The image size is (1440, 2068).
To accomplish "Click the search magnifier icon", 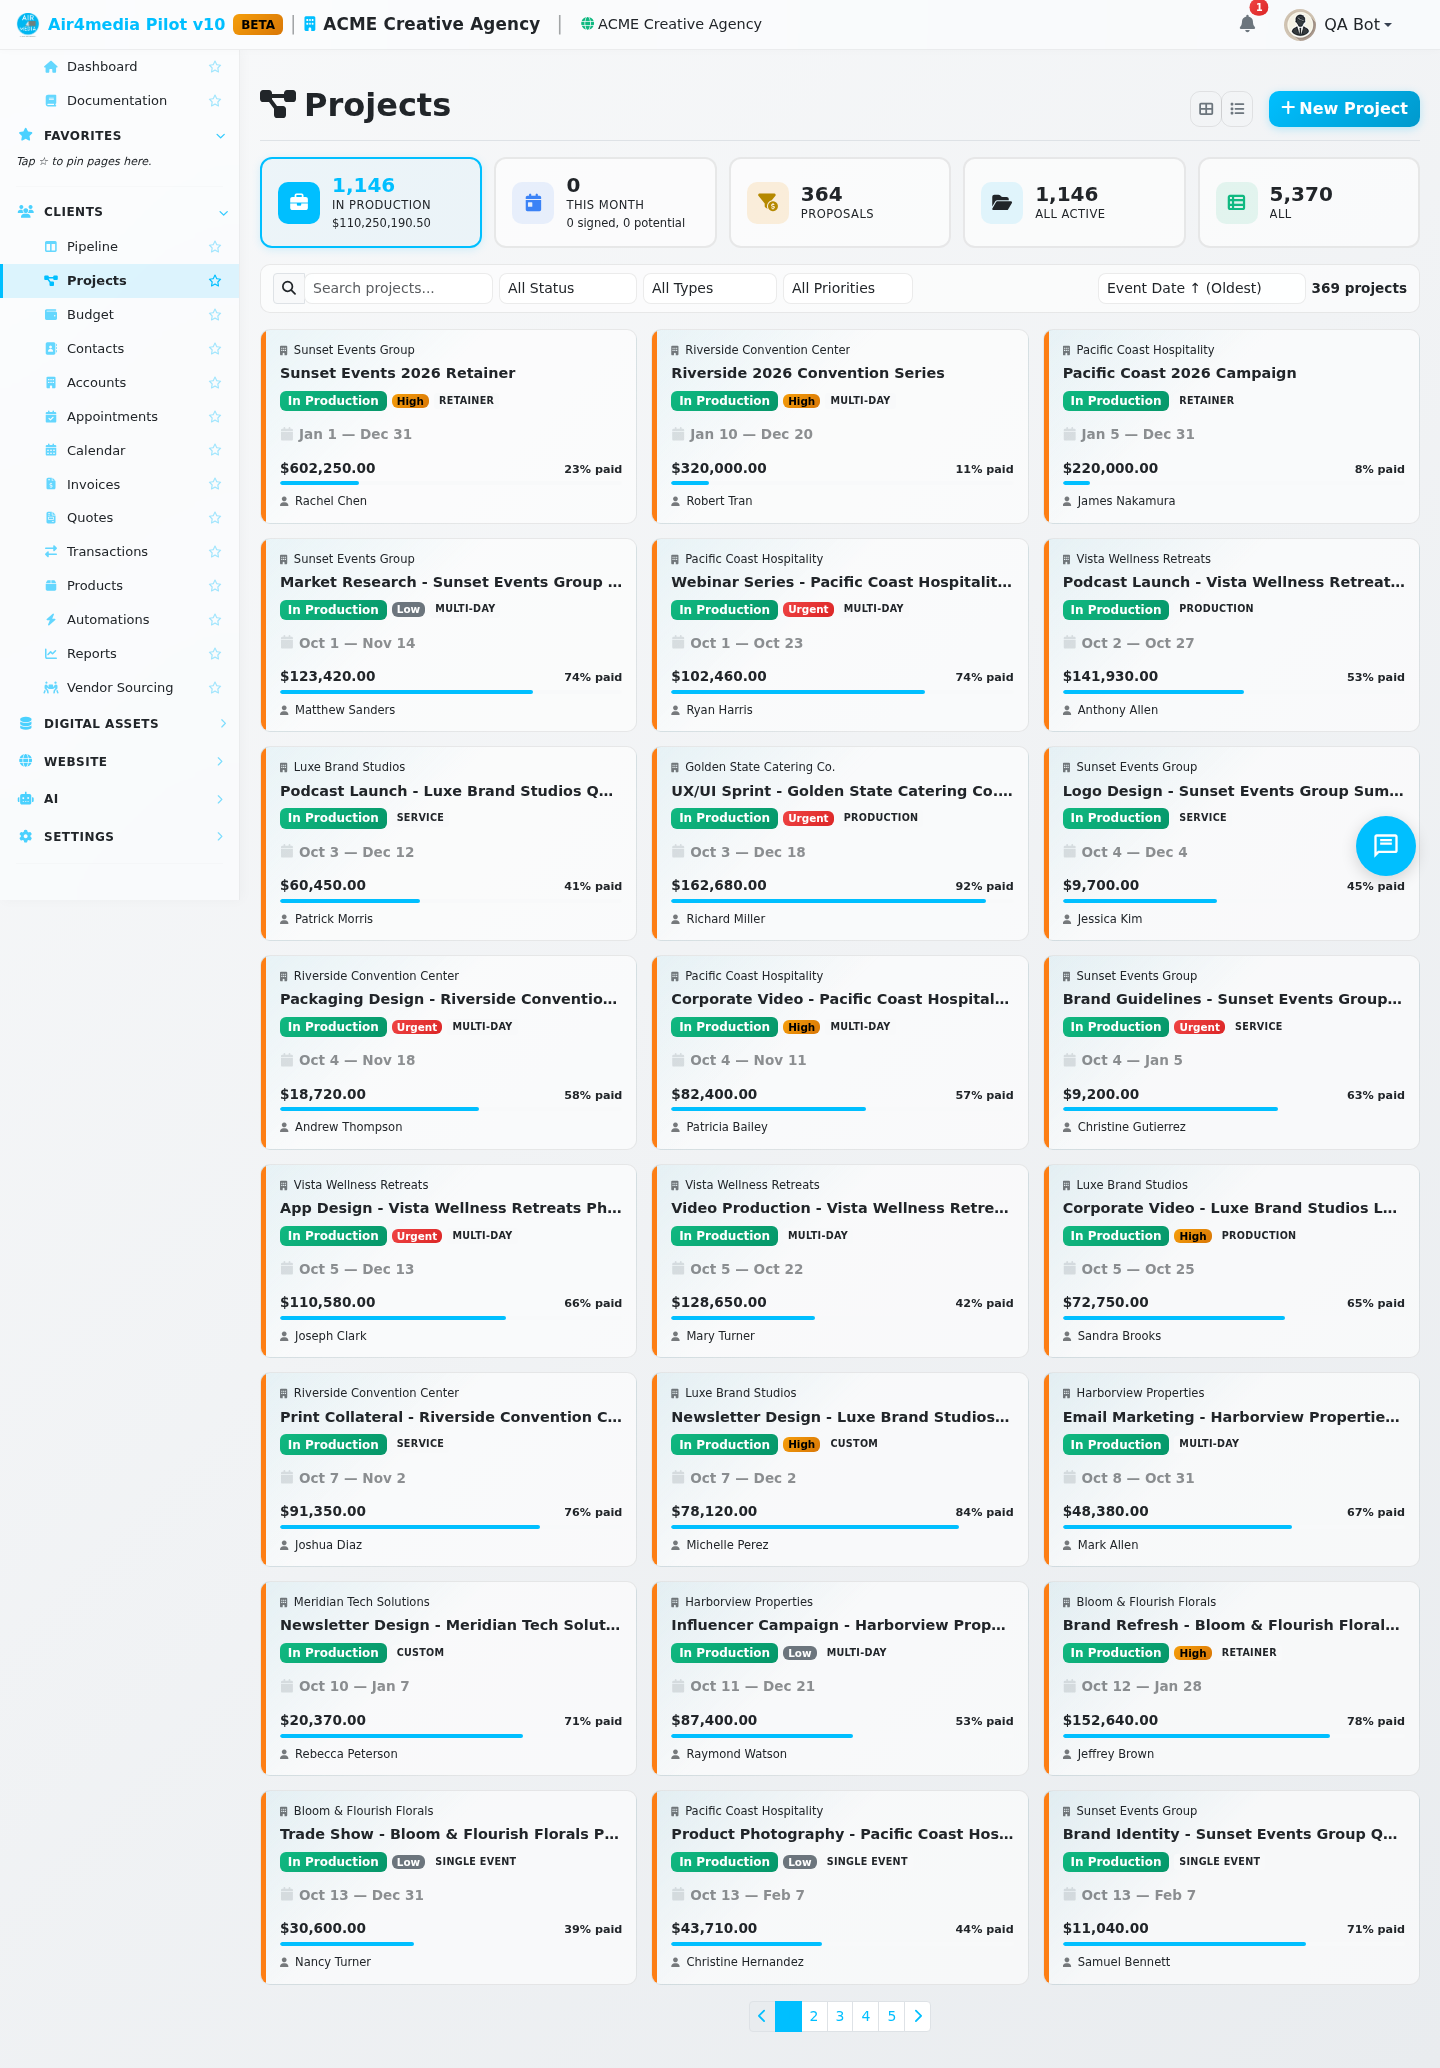I will click(x=289, y=288).
